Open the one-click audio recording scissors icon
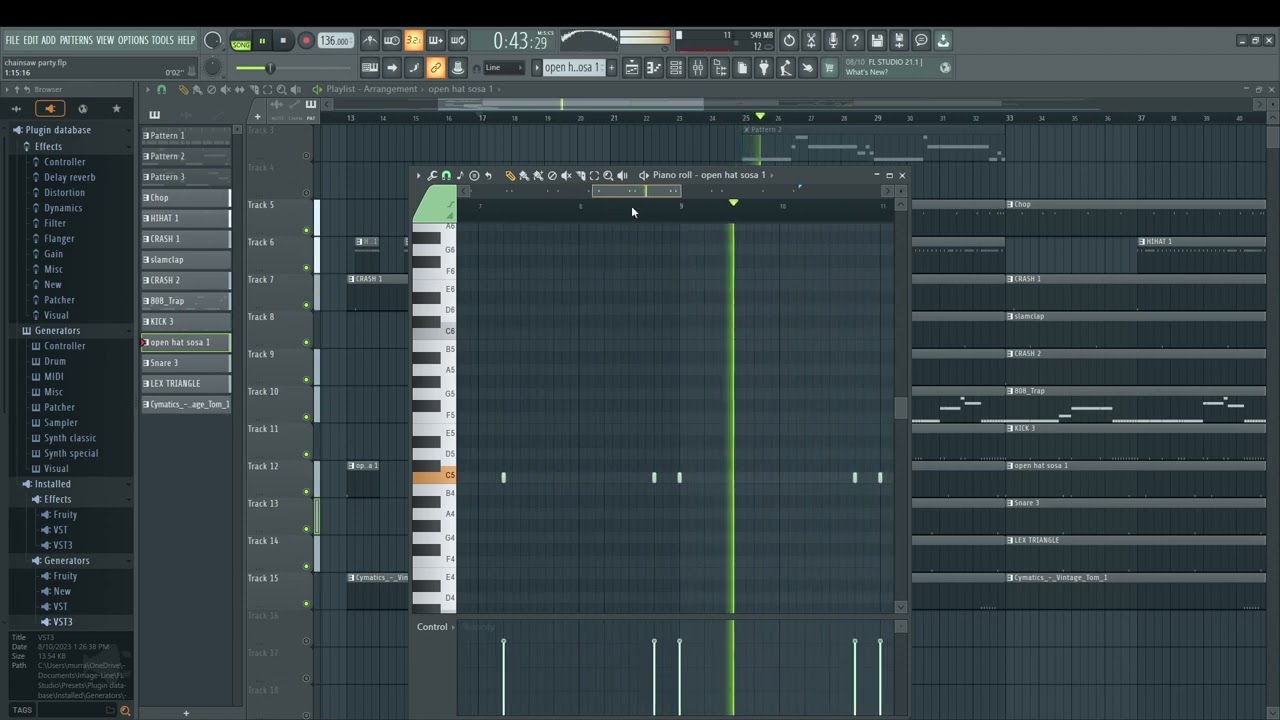 (811, 41)
